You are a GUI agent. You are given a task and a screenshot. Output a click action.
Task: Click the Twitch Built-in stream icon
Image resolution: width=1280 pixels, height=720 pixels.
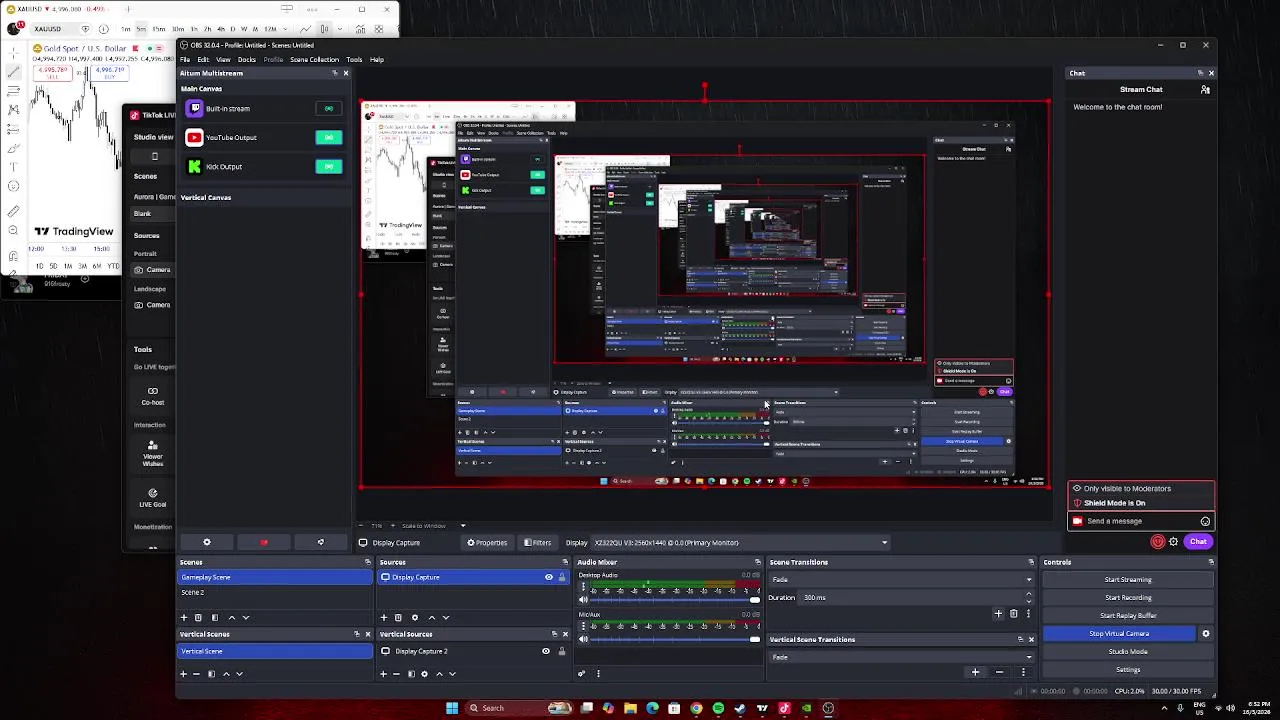194,108
